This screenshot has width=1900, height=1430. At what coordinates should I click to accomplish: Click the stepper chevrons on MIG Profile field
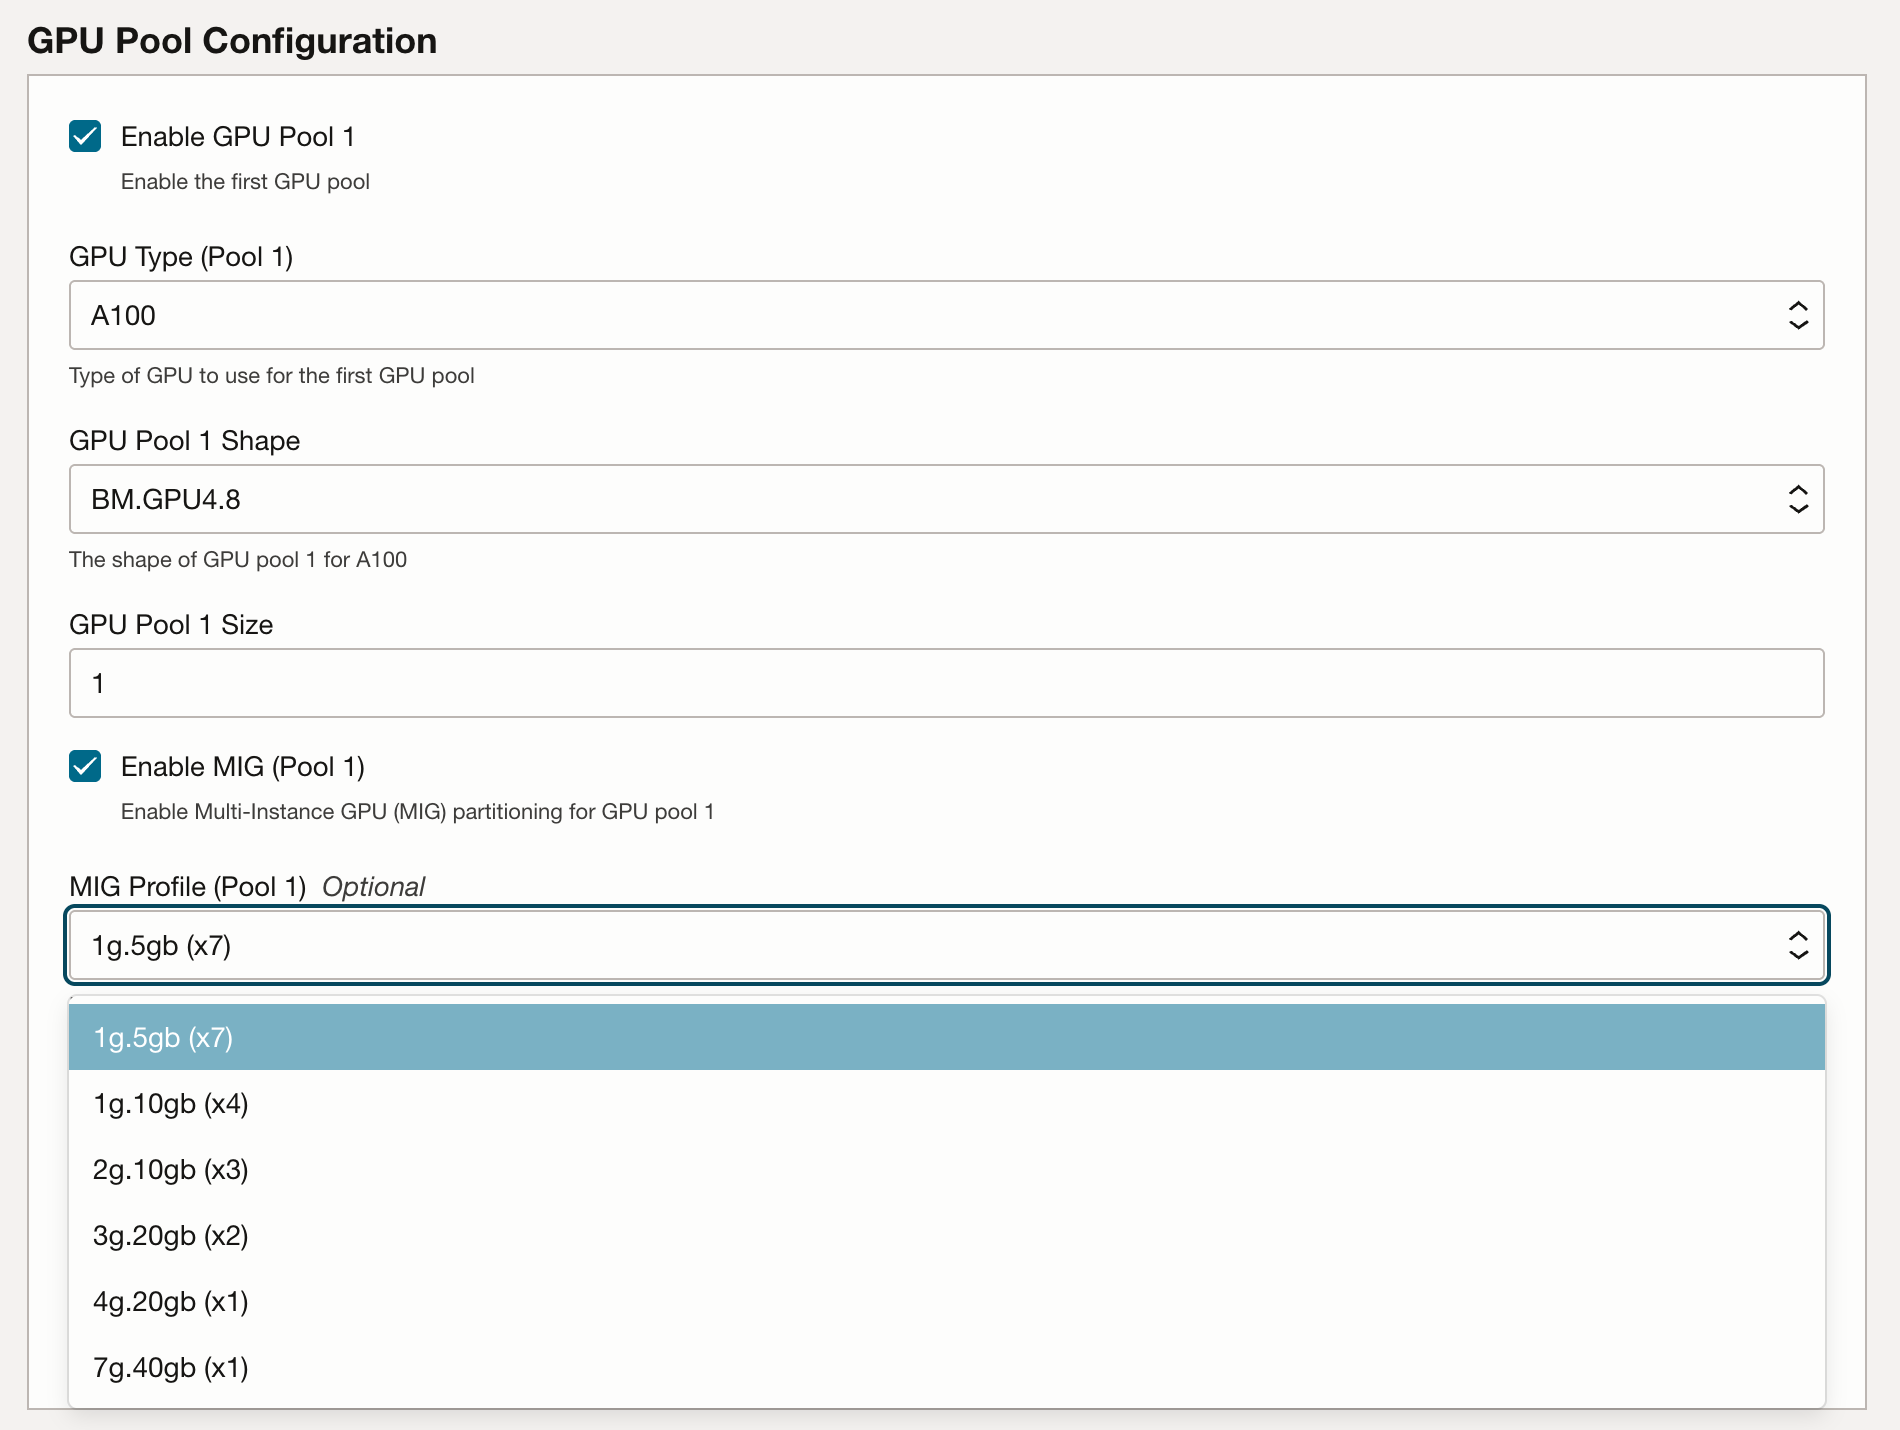[1797, 944]
